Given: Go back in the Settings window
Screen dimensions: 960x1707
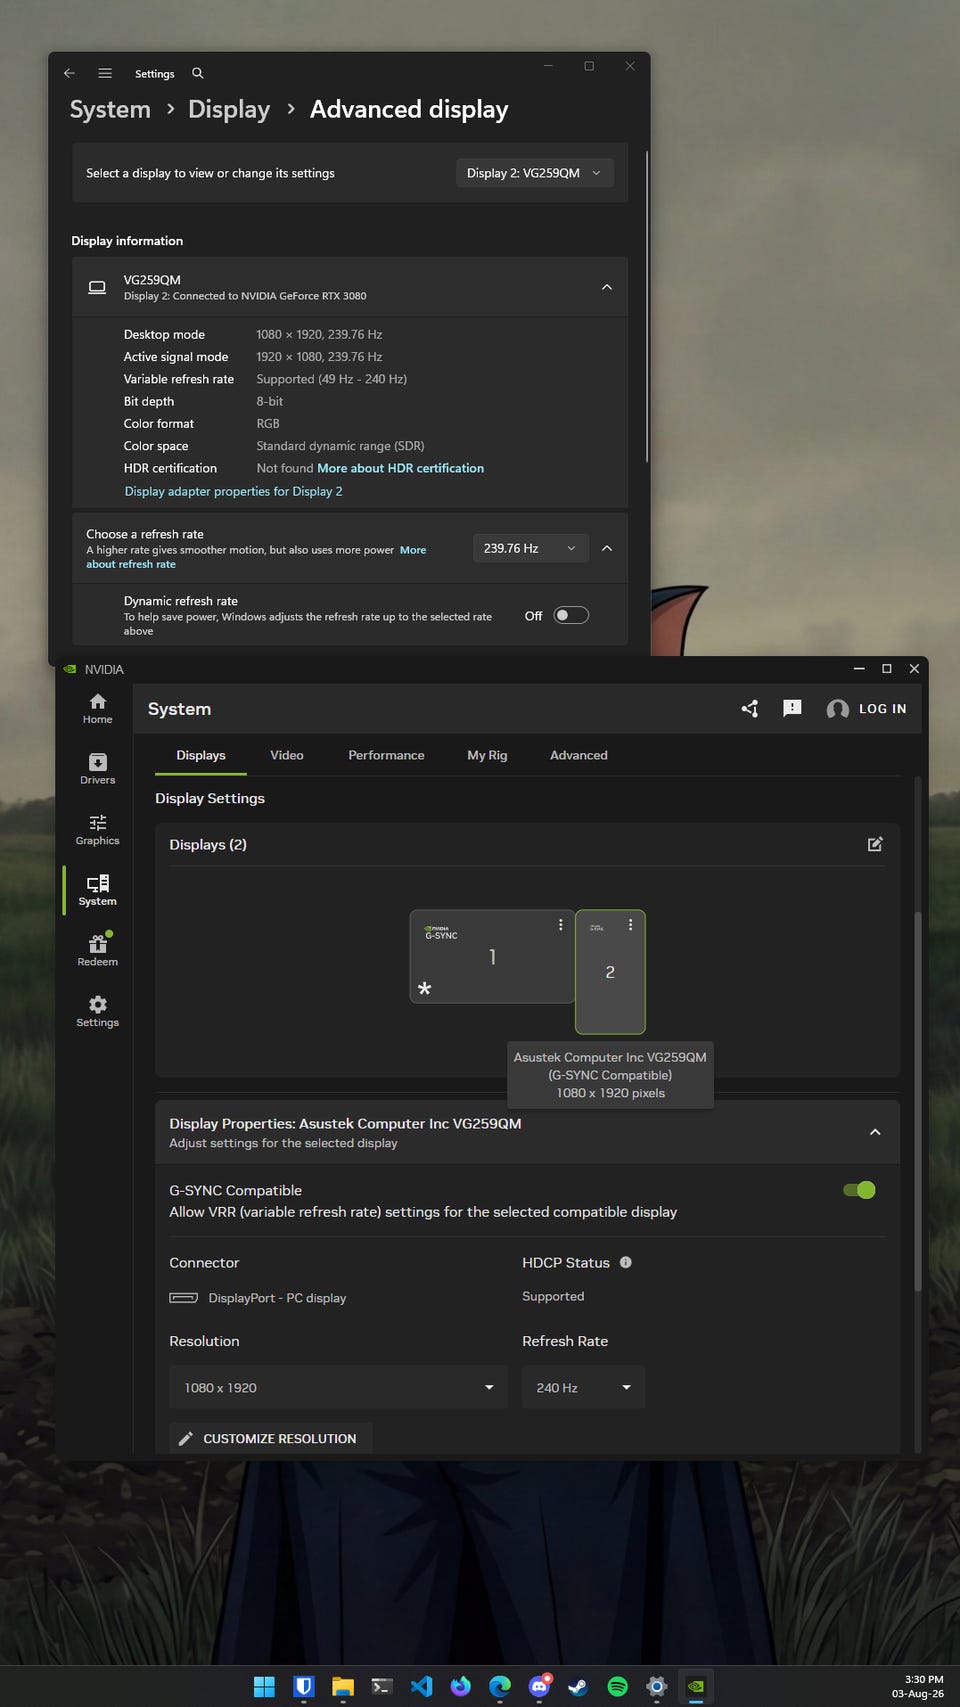Looking at the screenshot, I should (x=69, y=73).
